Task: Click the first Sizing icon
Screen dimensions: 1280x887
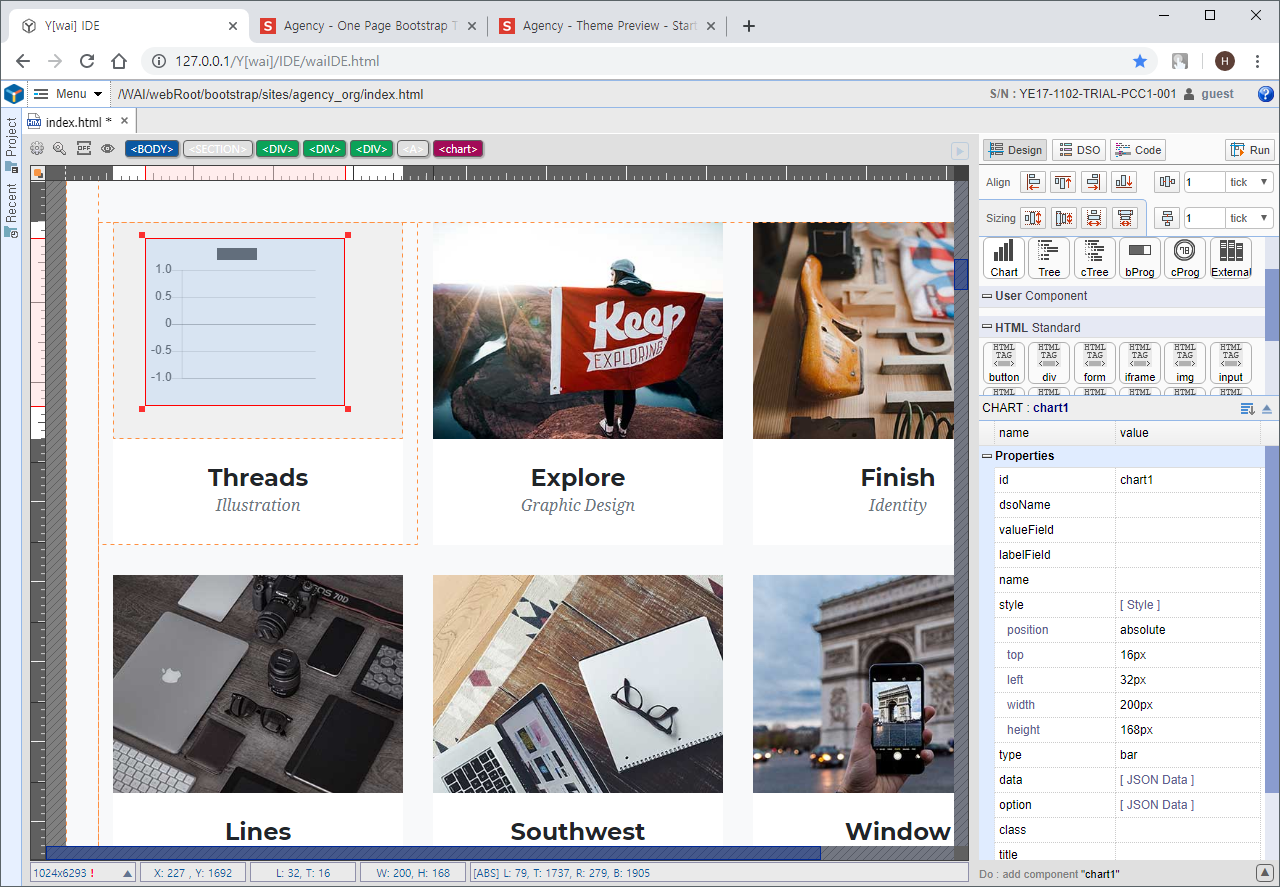Action: (x=1033, y=218)
